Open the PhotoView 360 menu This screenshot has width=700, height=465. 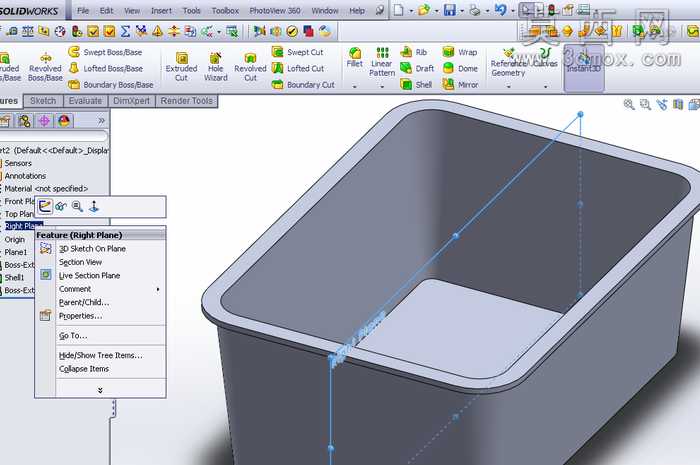point(275,10)
